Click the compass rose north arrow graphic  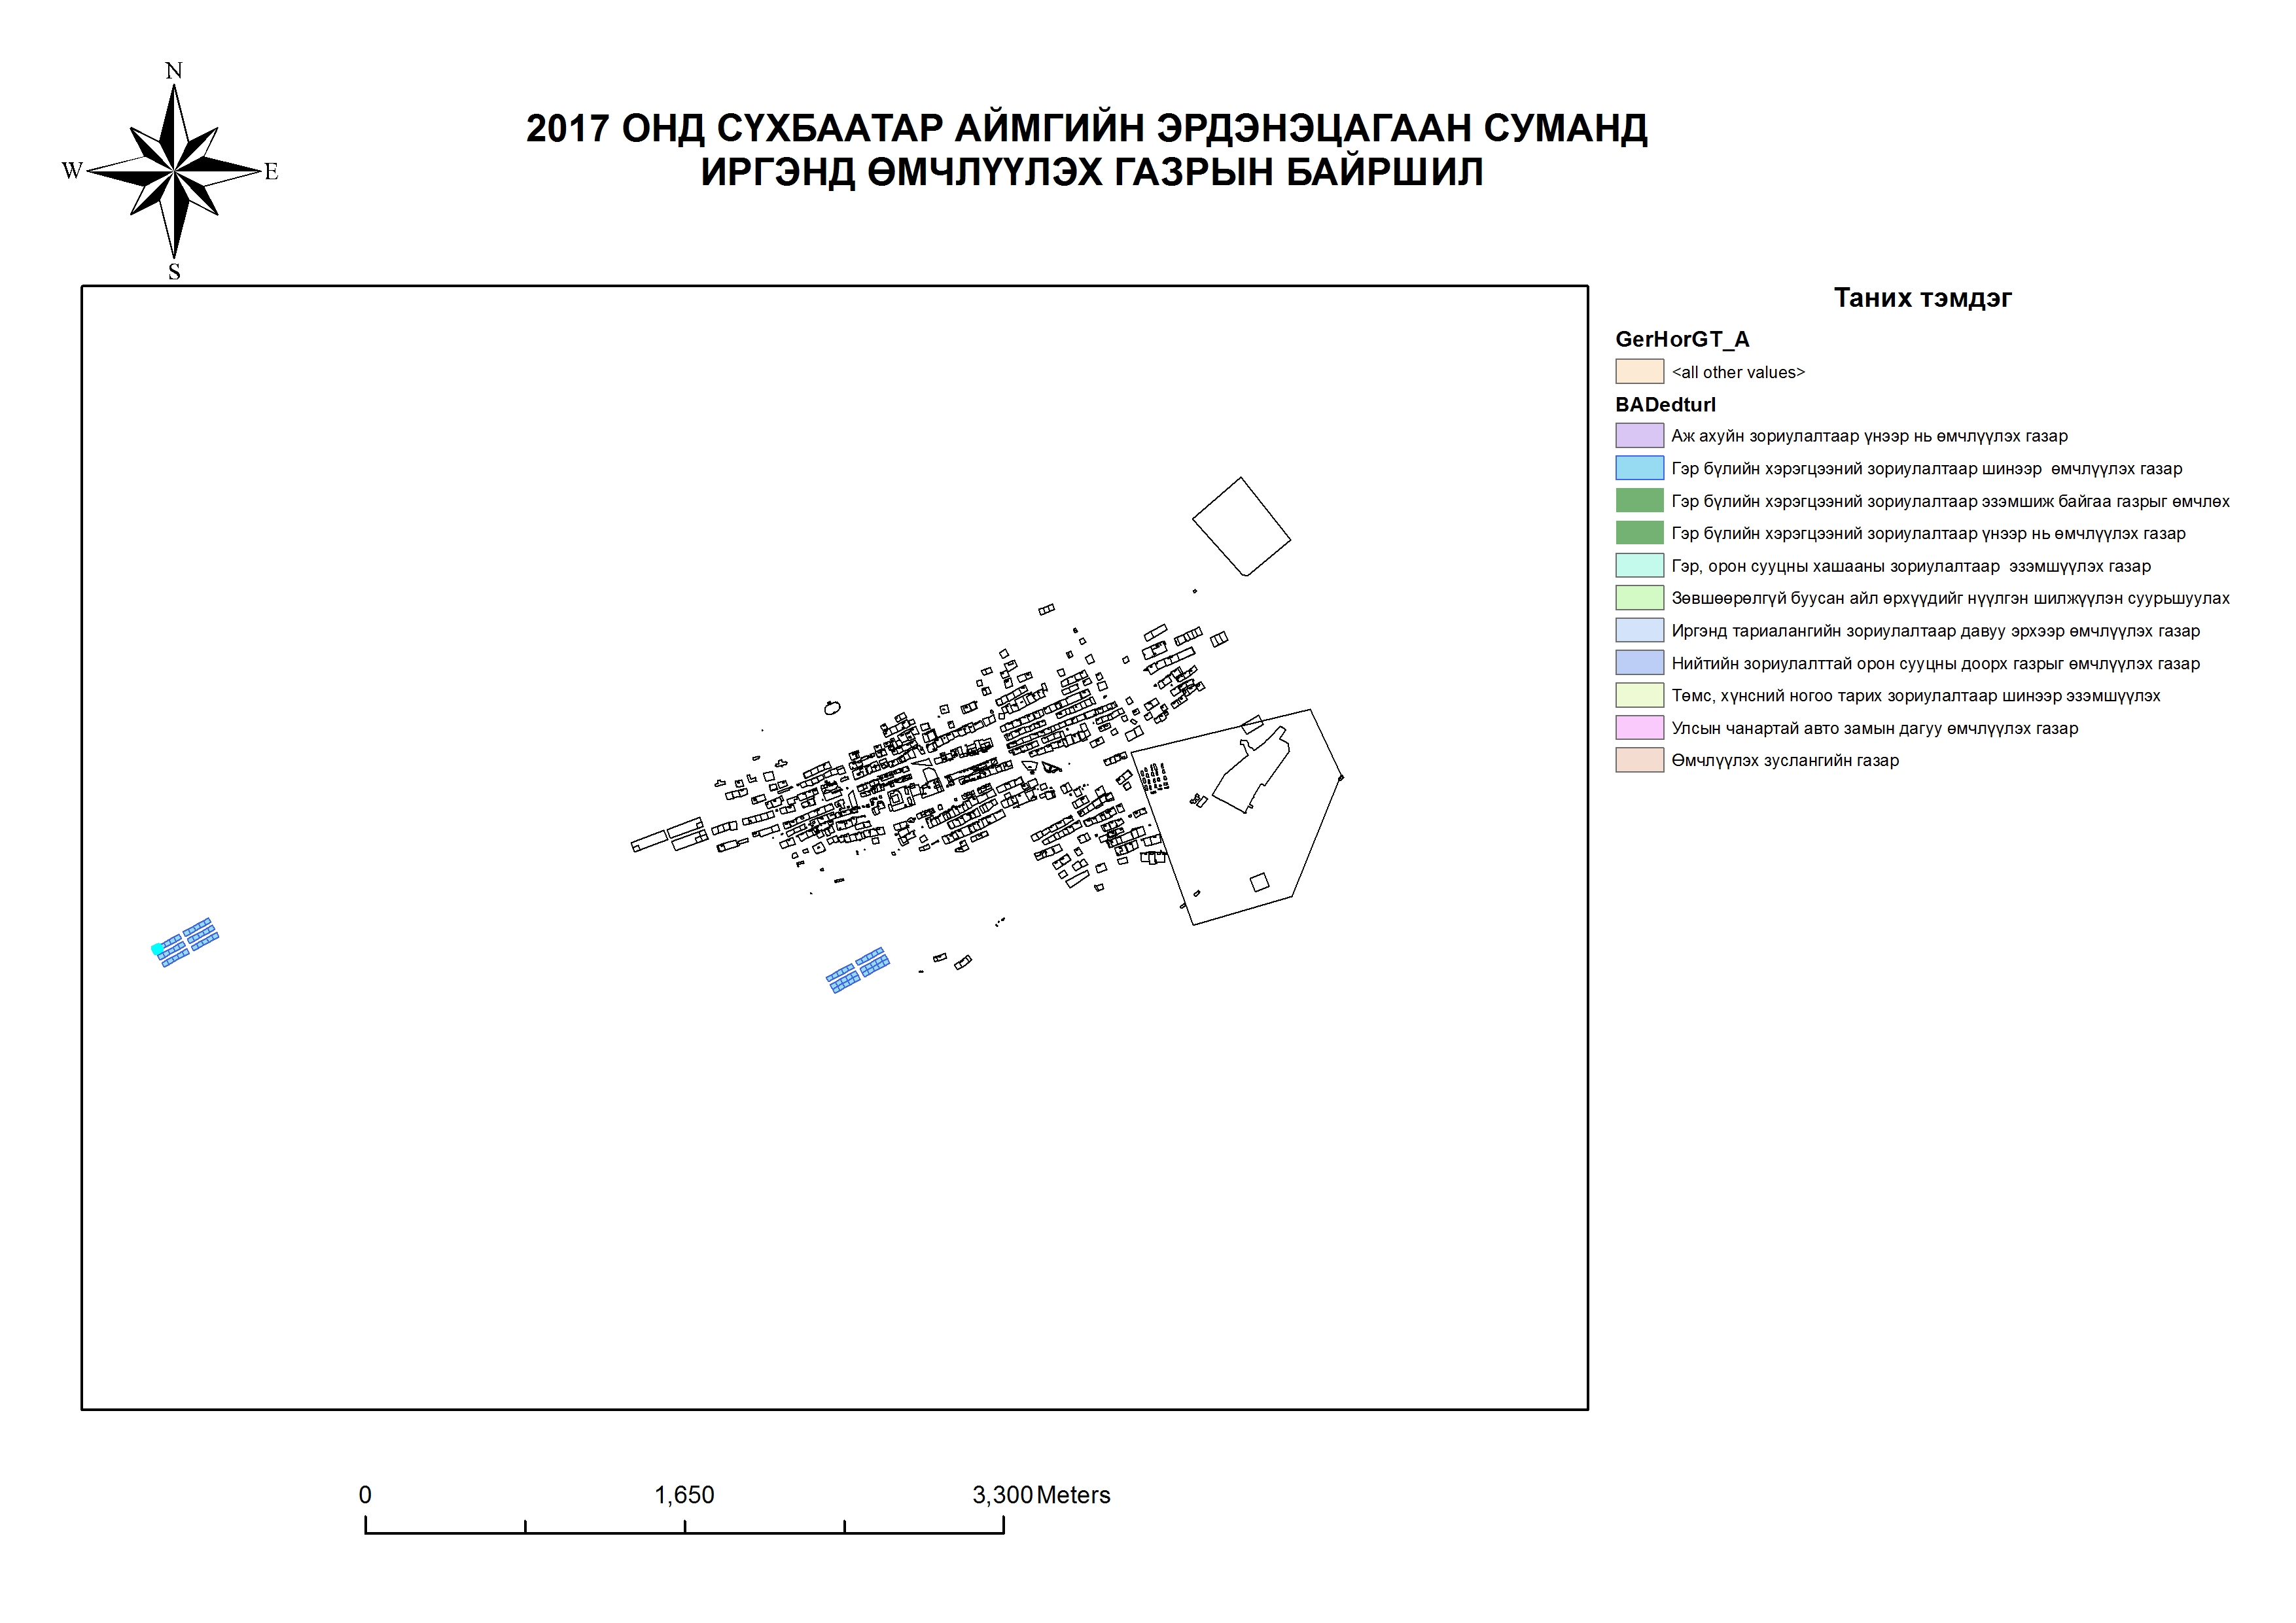click(175, 171)
